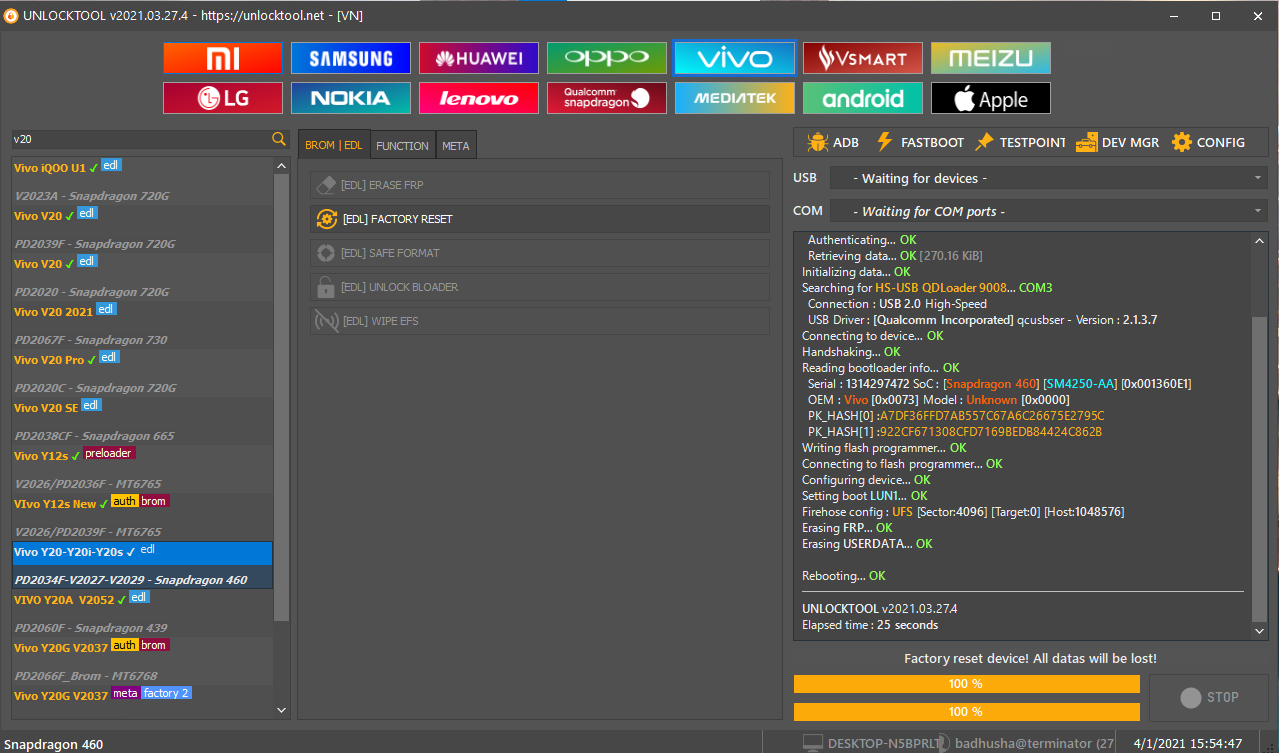Image resolution: width=1279 pixels, height=753 pixels.
Task: Open the ADB bug icon tool
Action: [832, 142]
